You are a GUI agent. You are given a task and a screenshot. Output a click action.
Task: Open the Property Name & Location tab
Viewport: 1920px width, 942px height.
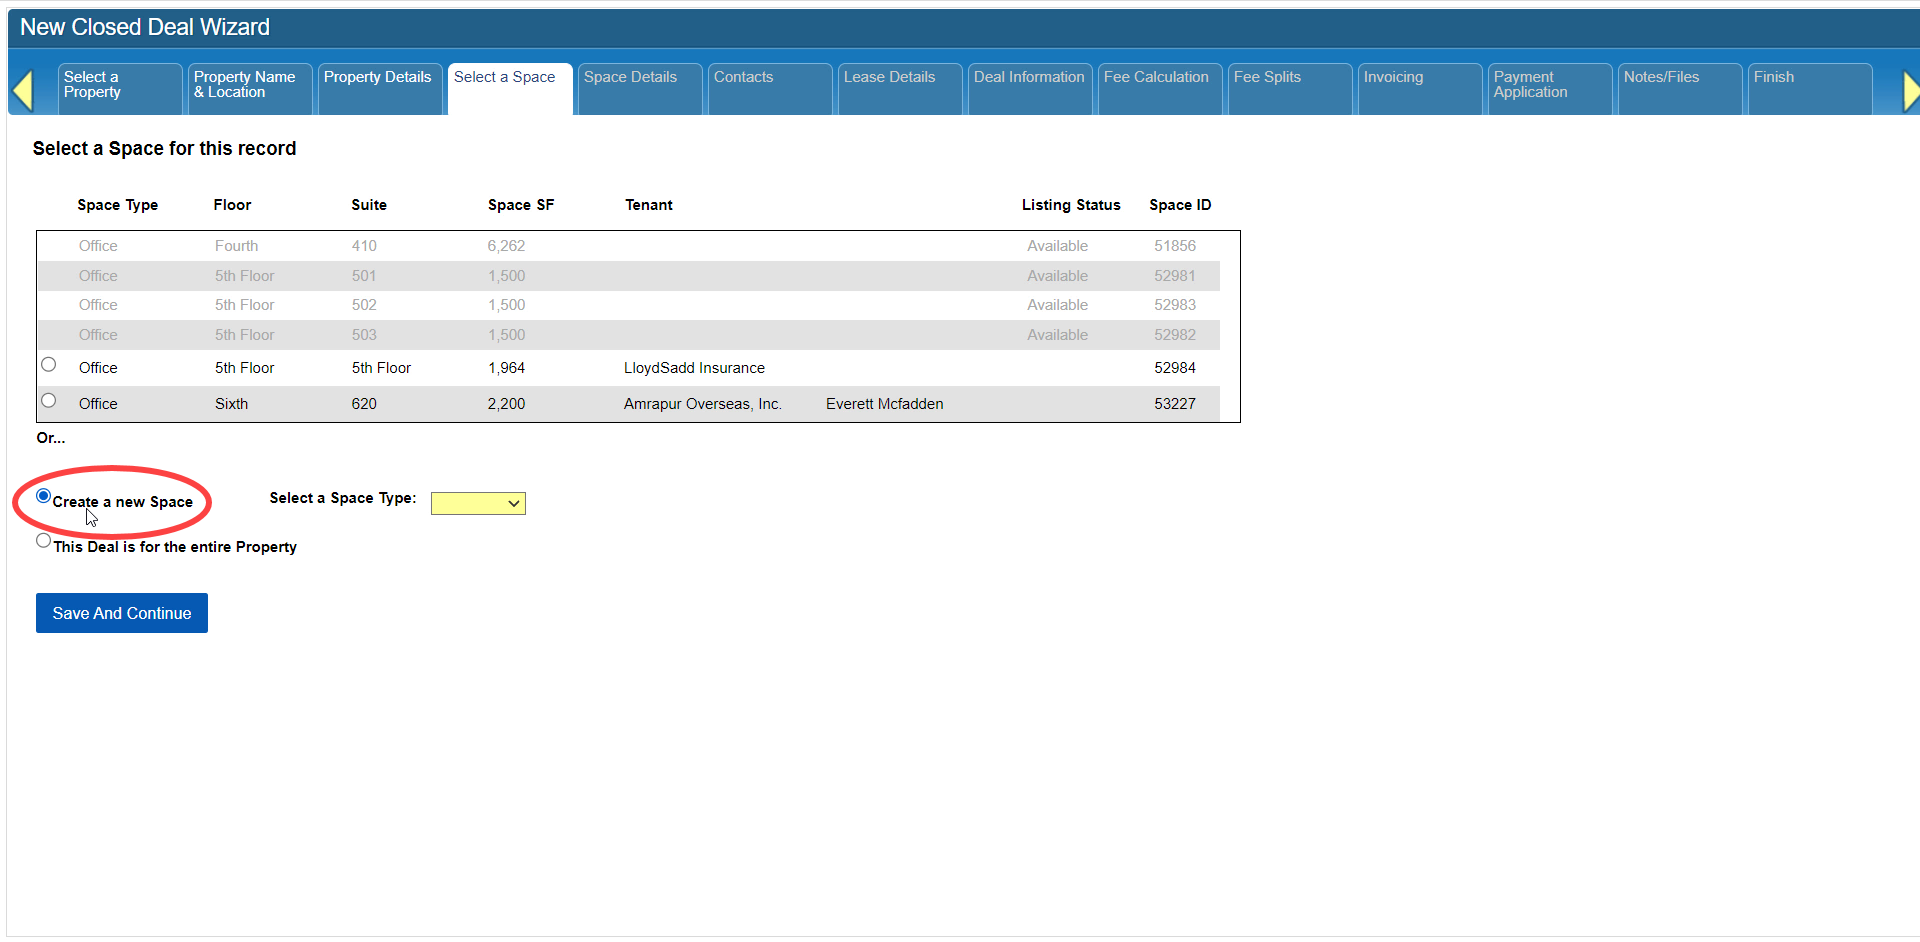click(x=249, y=88)
